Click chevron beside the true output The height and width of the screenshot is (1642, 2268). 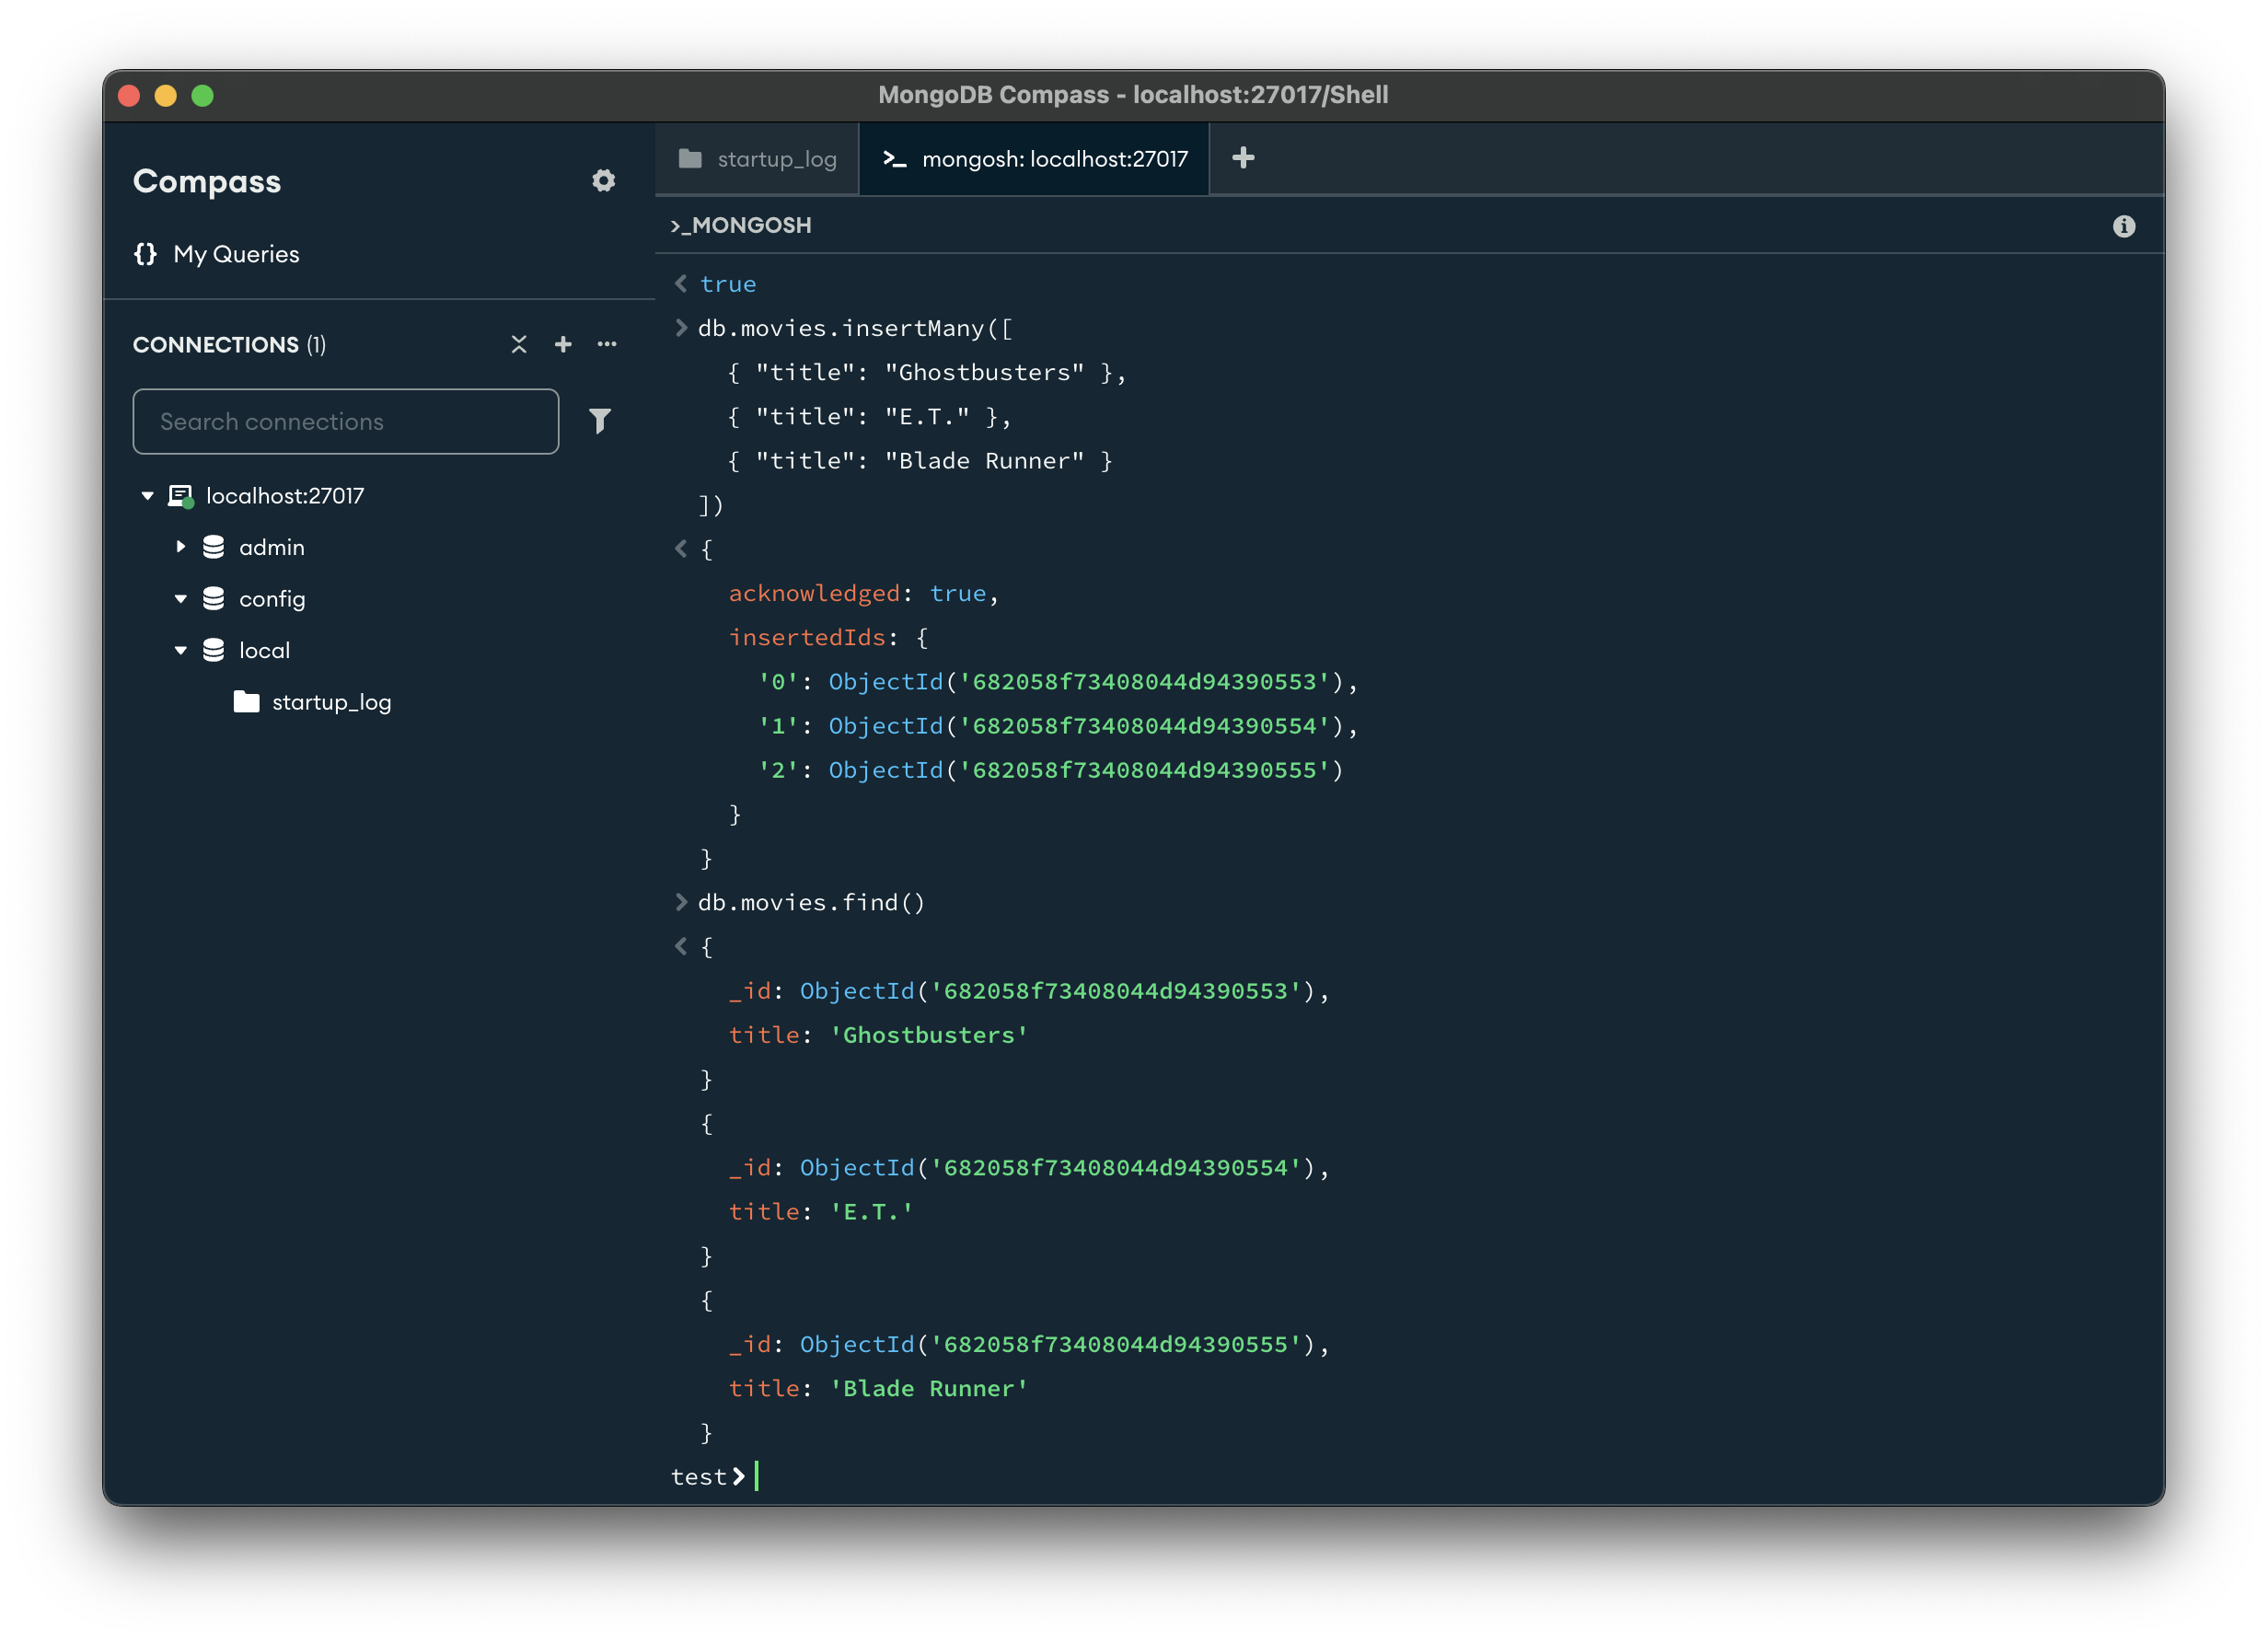click(x=681, y=284)
